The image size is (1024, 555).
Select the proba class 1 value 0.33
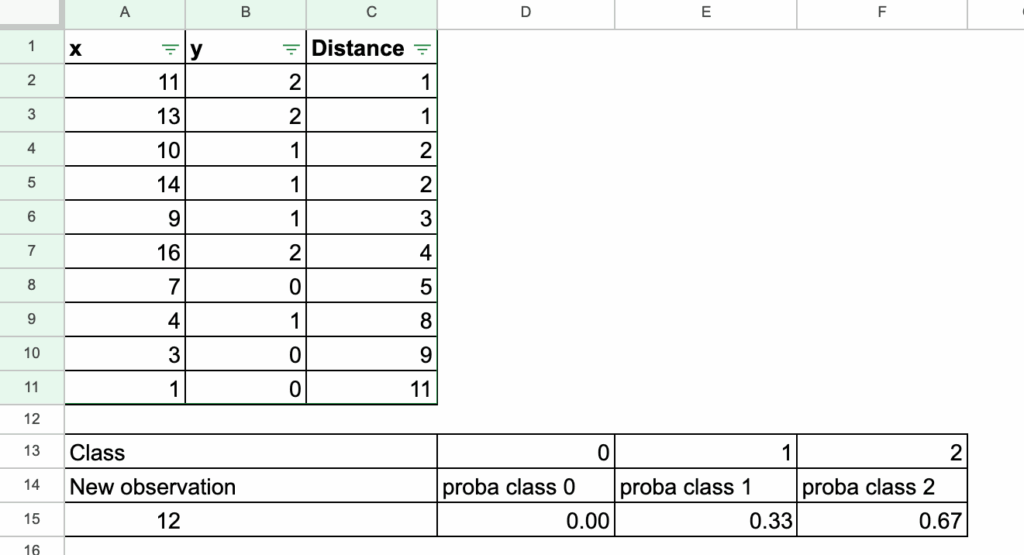pos(706,521)
